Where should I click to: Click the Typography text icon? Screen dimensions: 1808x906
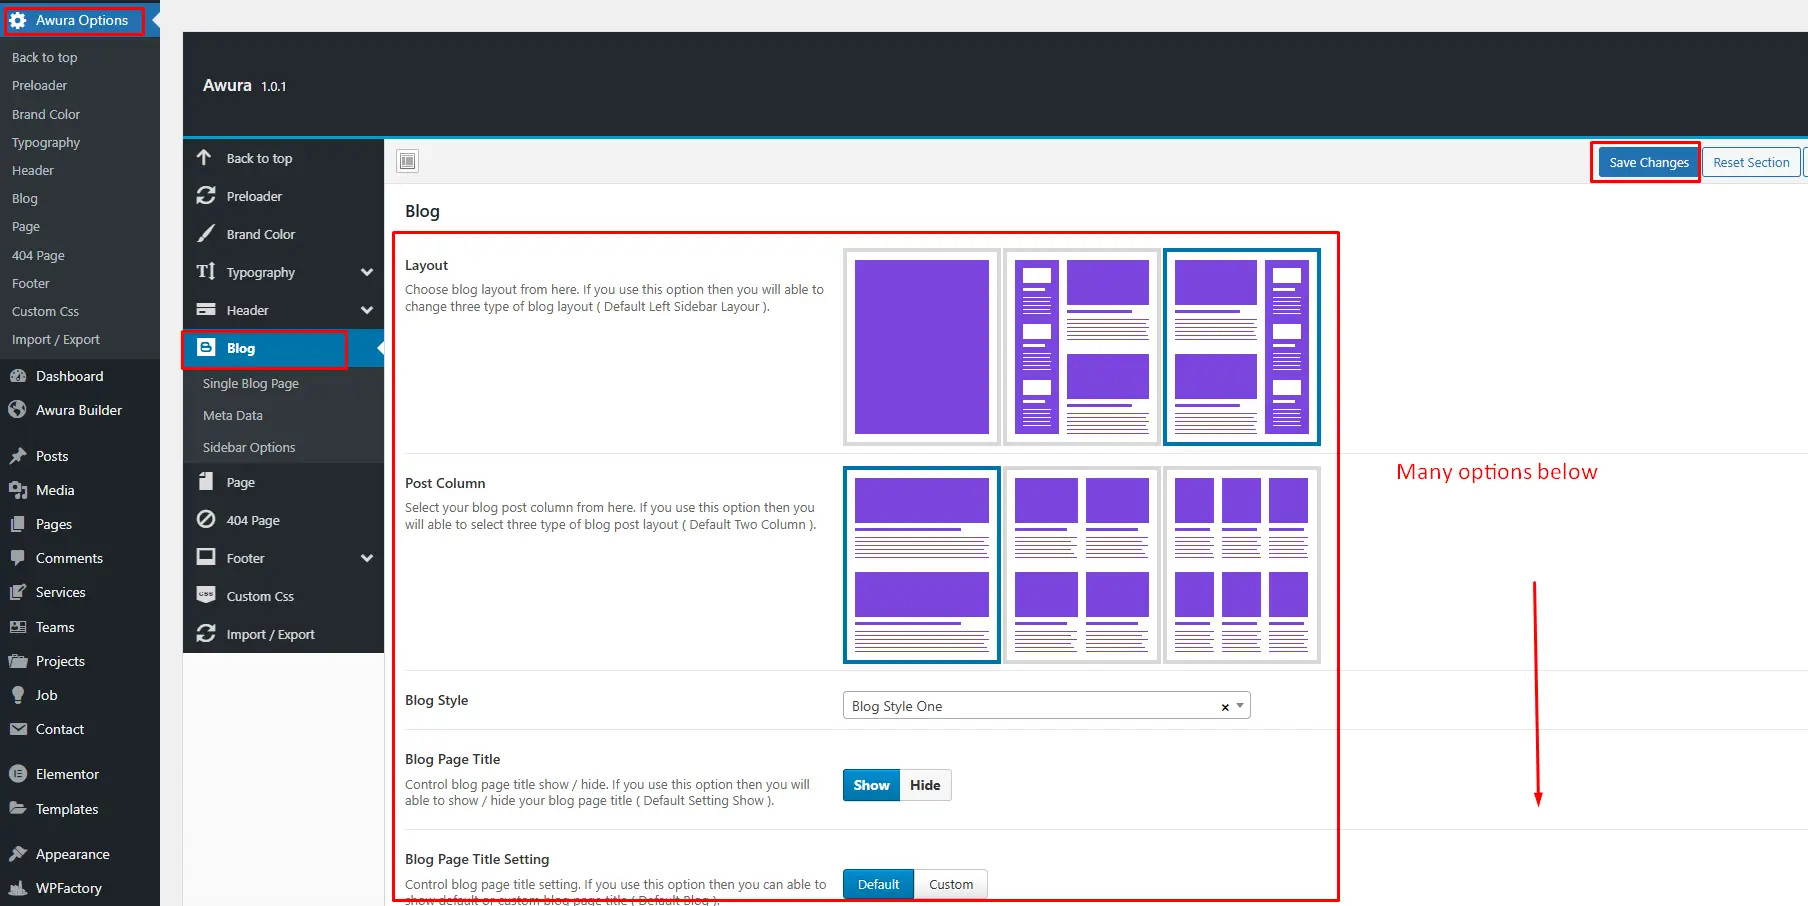[x=206, y=271]
